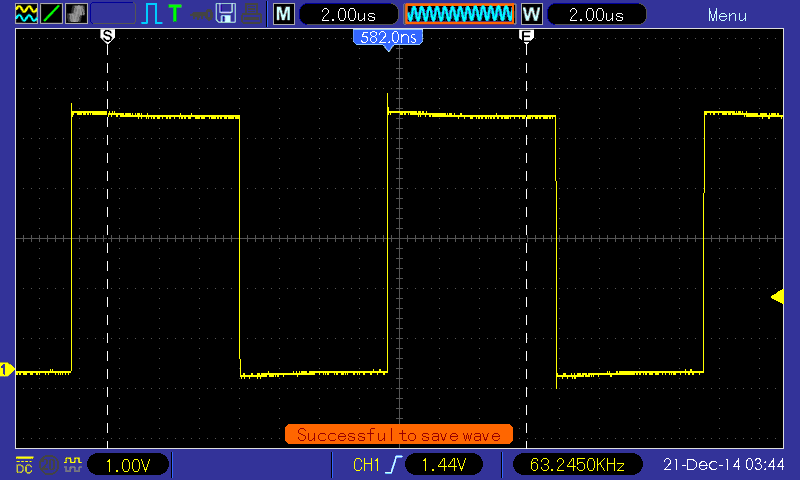This screenshot has height=480, width=800.
Task: Click the M main timebase icon
Action: [x=284, y=15]
